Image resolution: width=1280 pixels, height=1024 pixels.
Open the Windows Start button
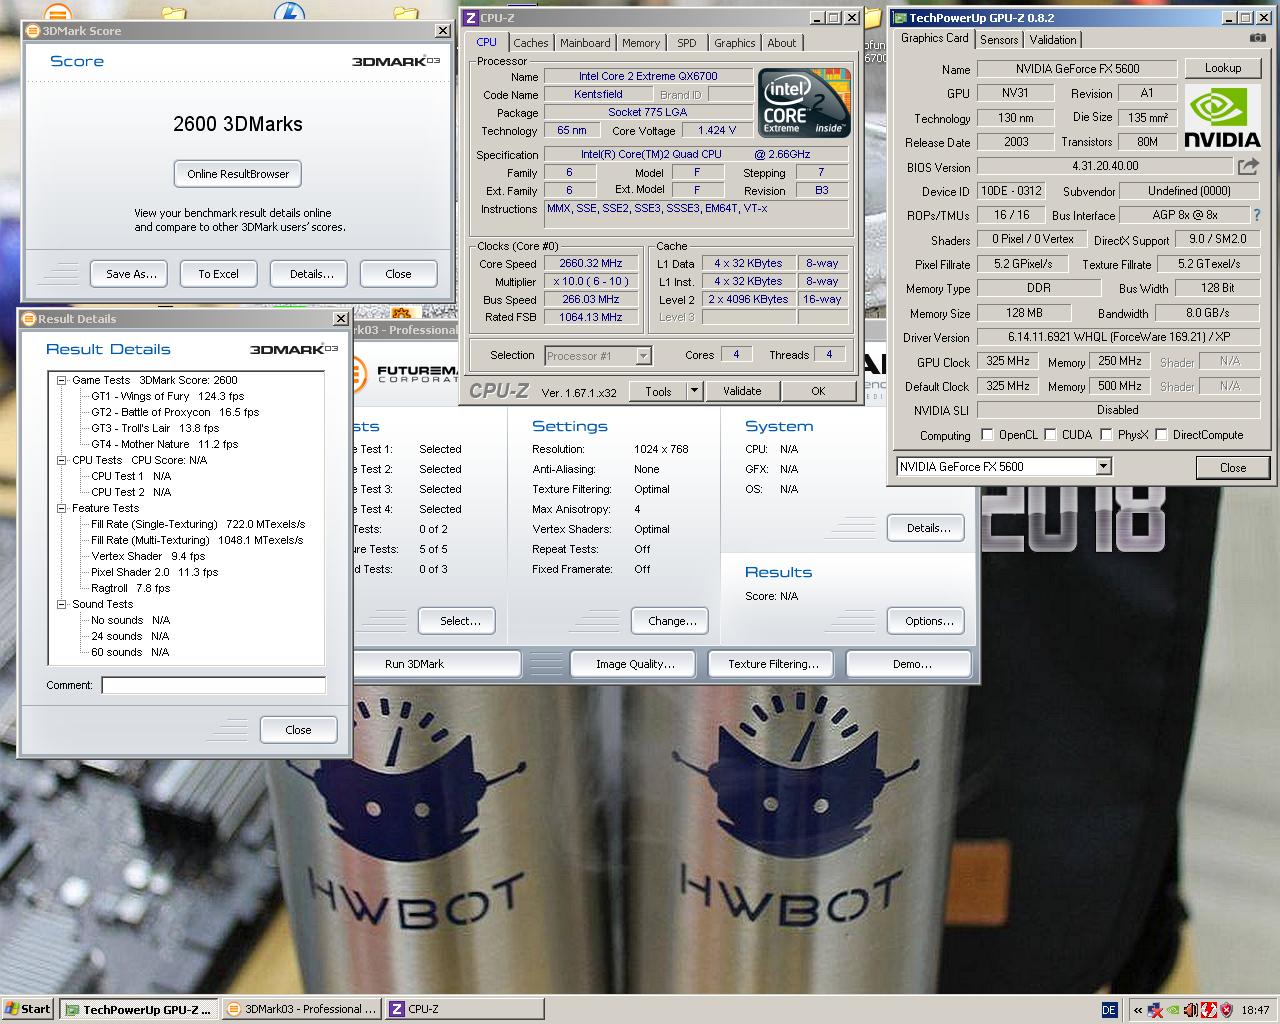click(x=28, y=1009)
